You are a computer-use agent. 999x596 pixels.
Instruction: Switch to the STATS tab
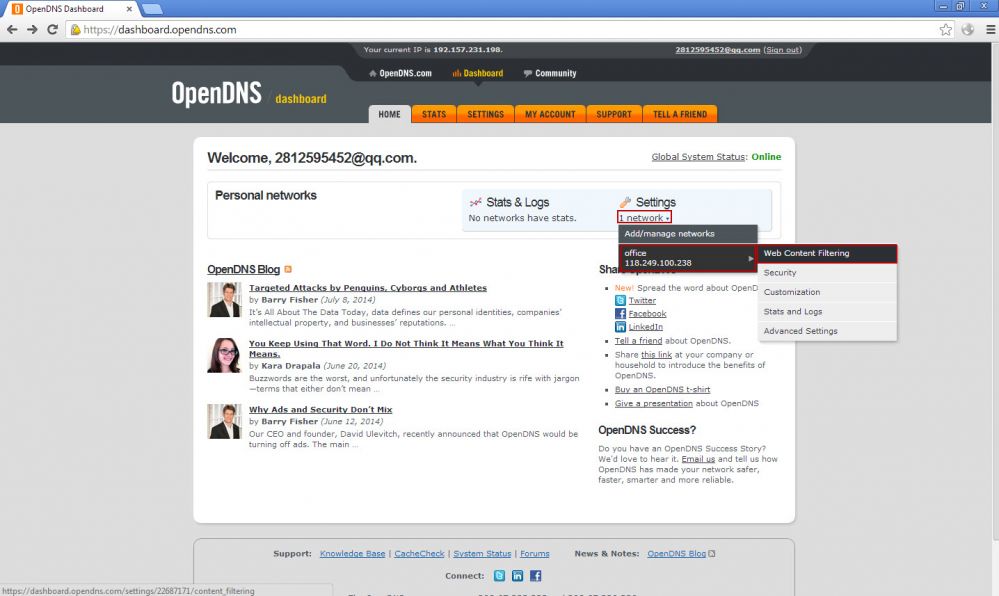click(434, 114)
